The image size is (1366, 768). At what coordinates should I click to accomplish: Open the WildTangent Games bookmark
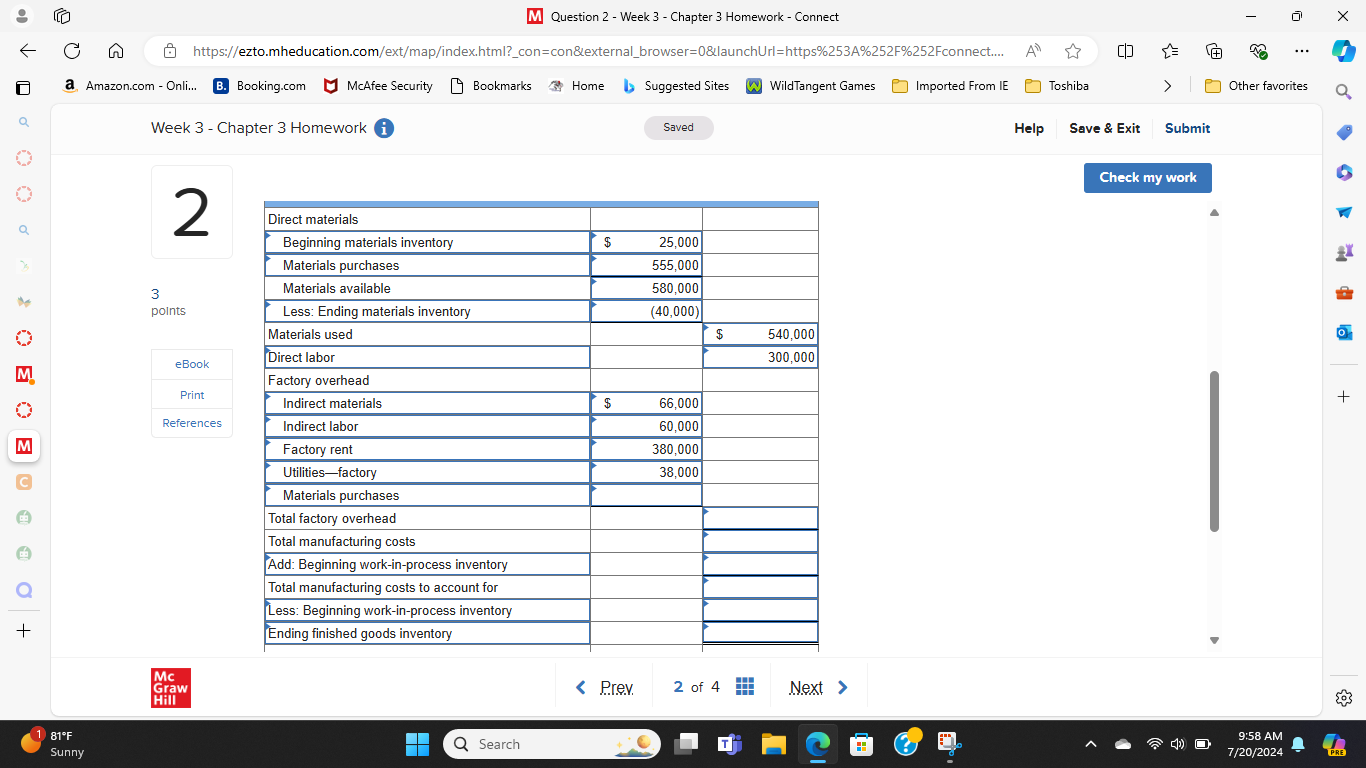[811, 86]
